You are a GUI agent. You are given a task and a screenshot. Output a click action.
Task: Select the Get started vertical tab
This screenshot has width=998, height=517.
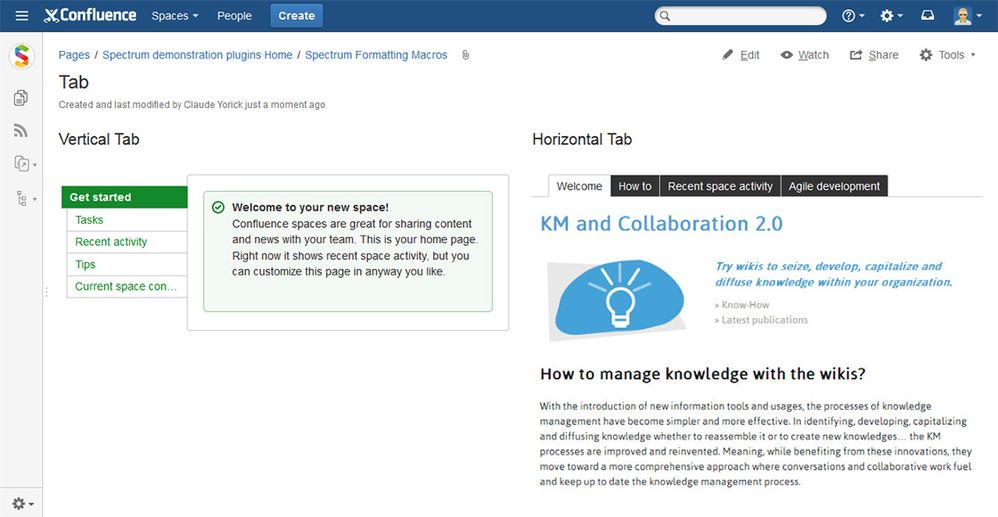click(125, 197)
